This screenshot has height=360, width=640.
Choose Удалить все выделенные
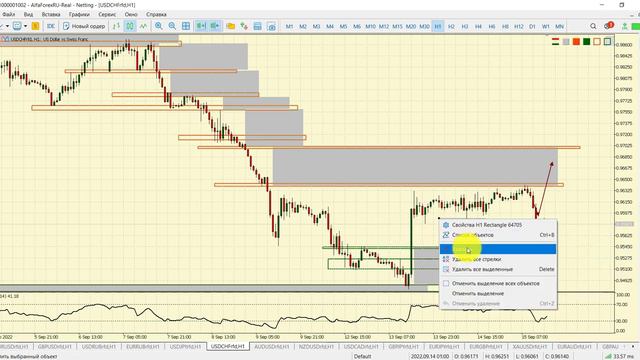point(498,269)
